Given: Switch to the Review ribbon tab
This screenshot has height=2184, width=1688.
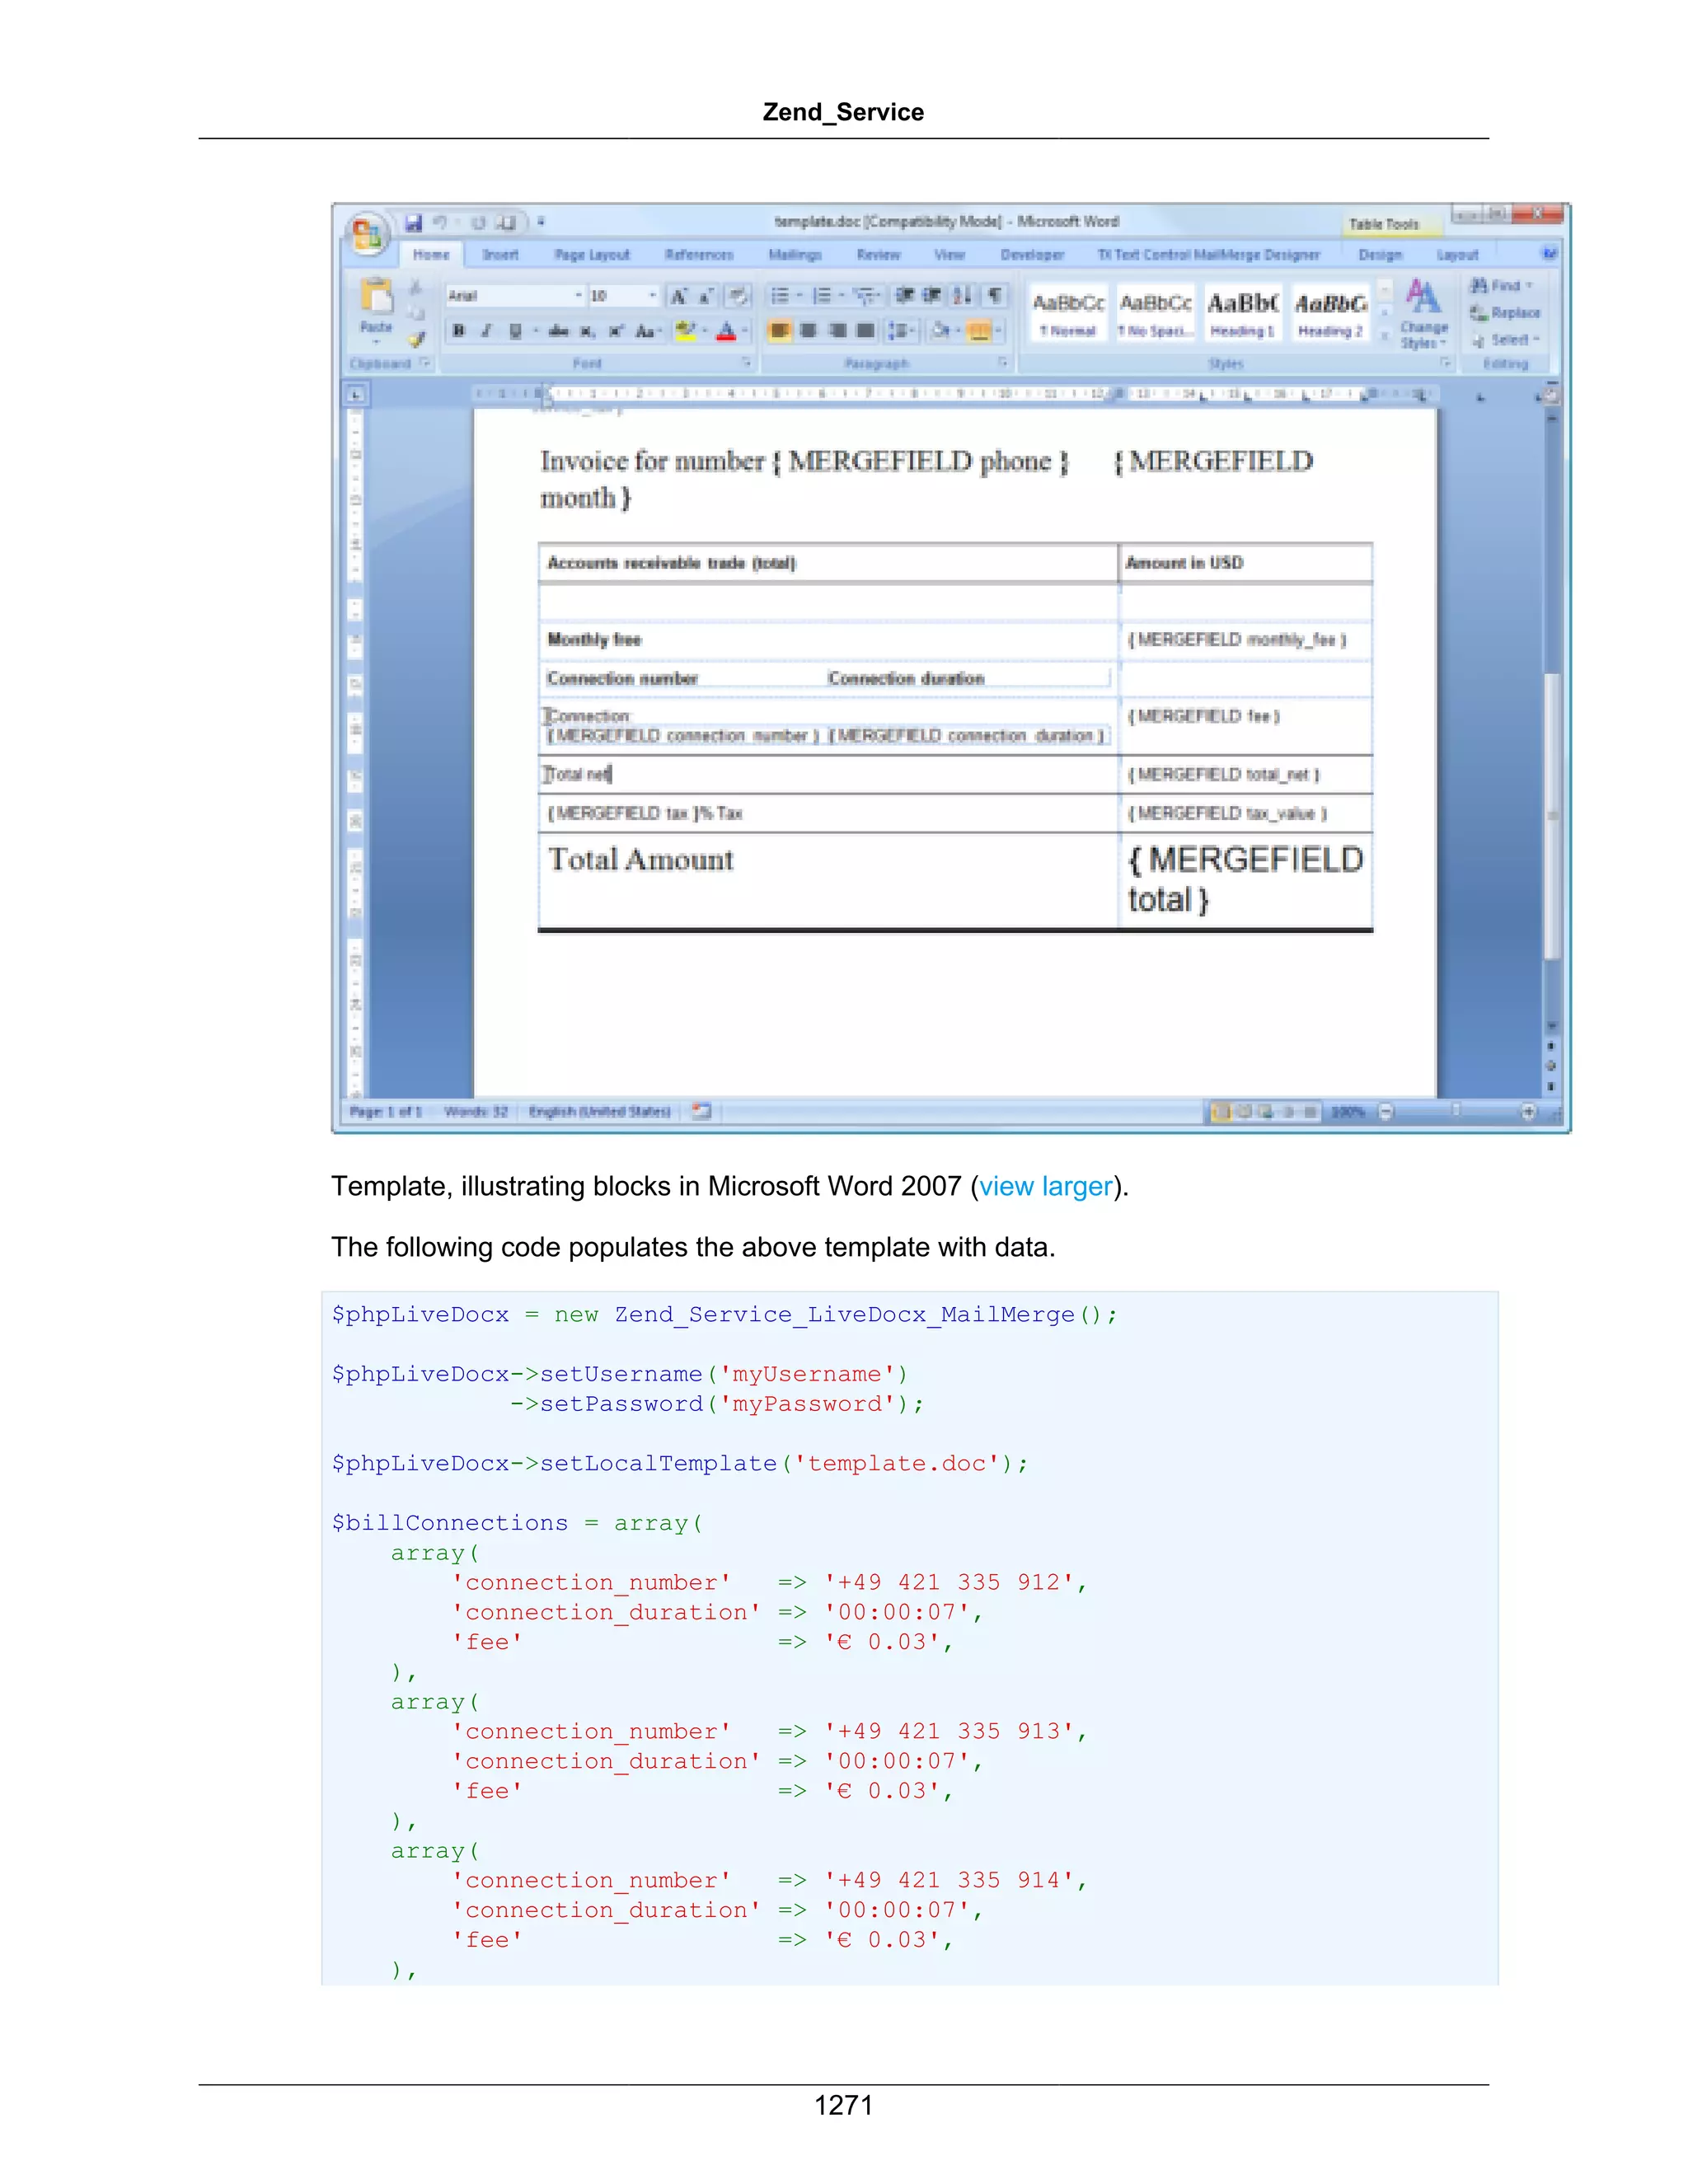Looking at the screenshot, I should coord(878,255).
